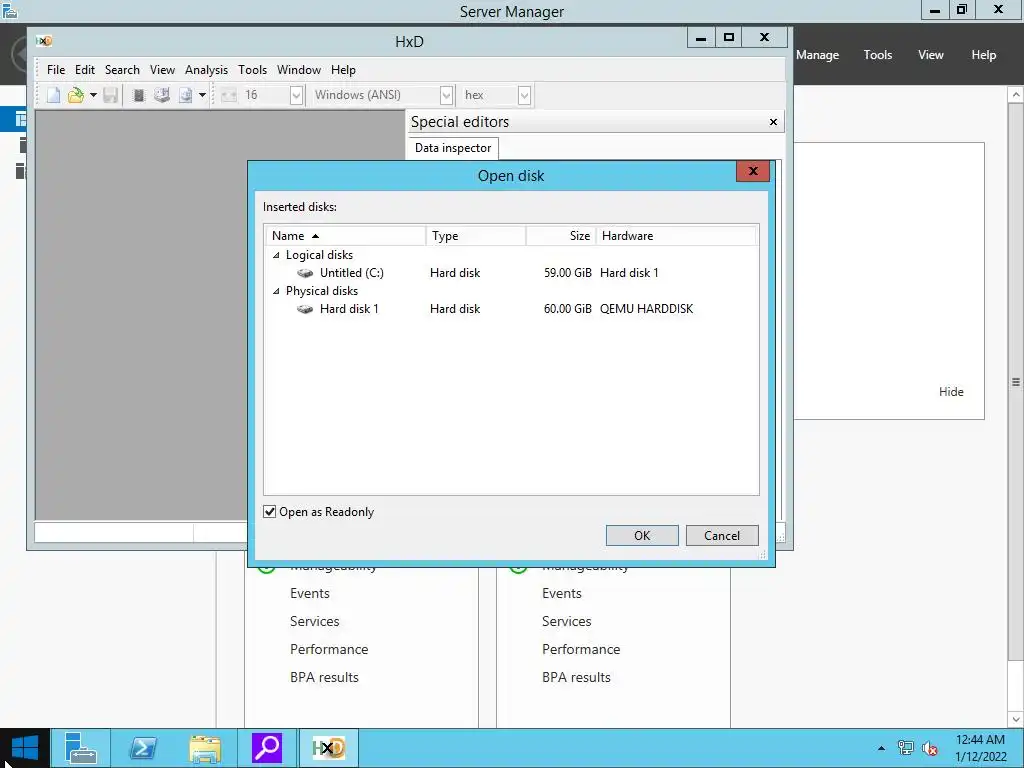Sort disks by the Size column
Viewport: 1024px width, 768px height.
[561, 236]
